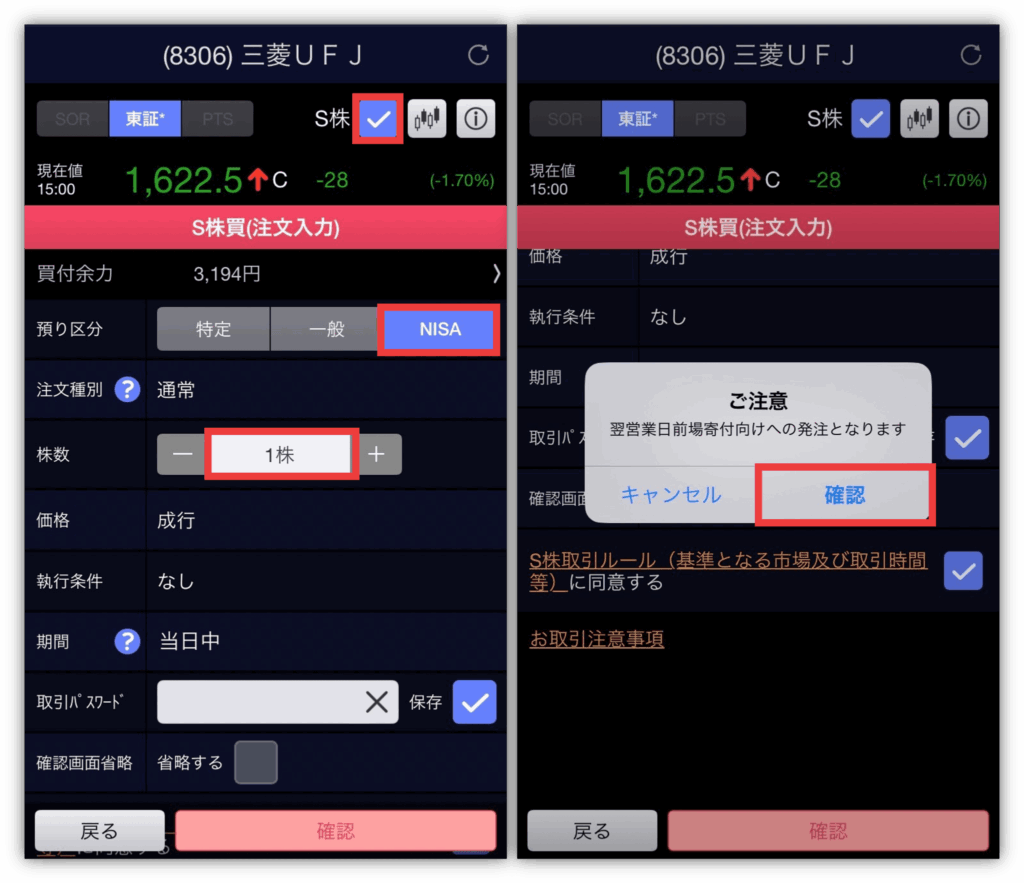Click help icon beside 期間
This screenshot has width=1024, height=883.
click(x=127, y=641)
